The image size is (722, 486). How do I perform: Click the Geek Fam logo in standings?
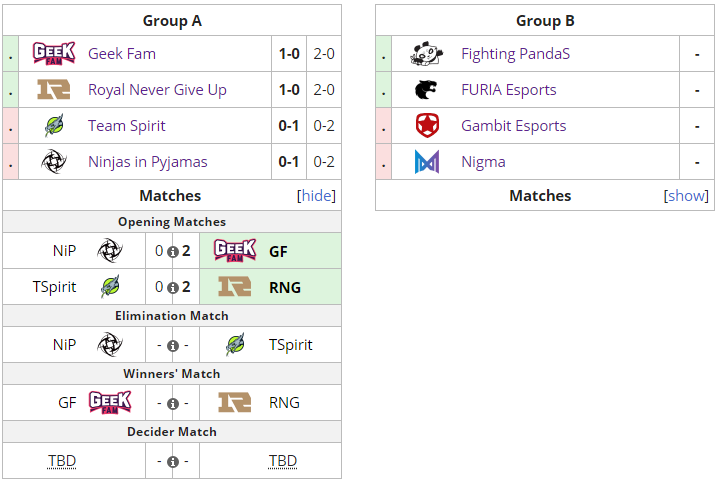point(52,54)
